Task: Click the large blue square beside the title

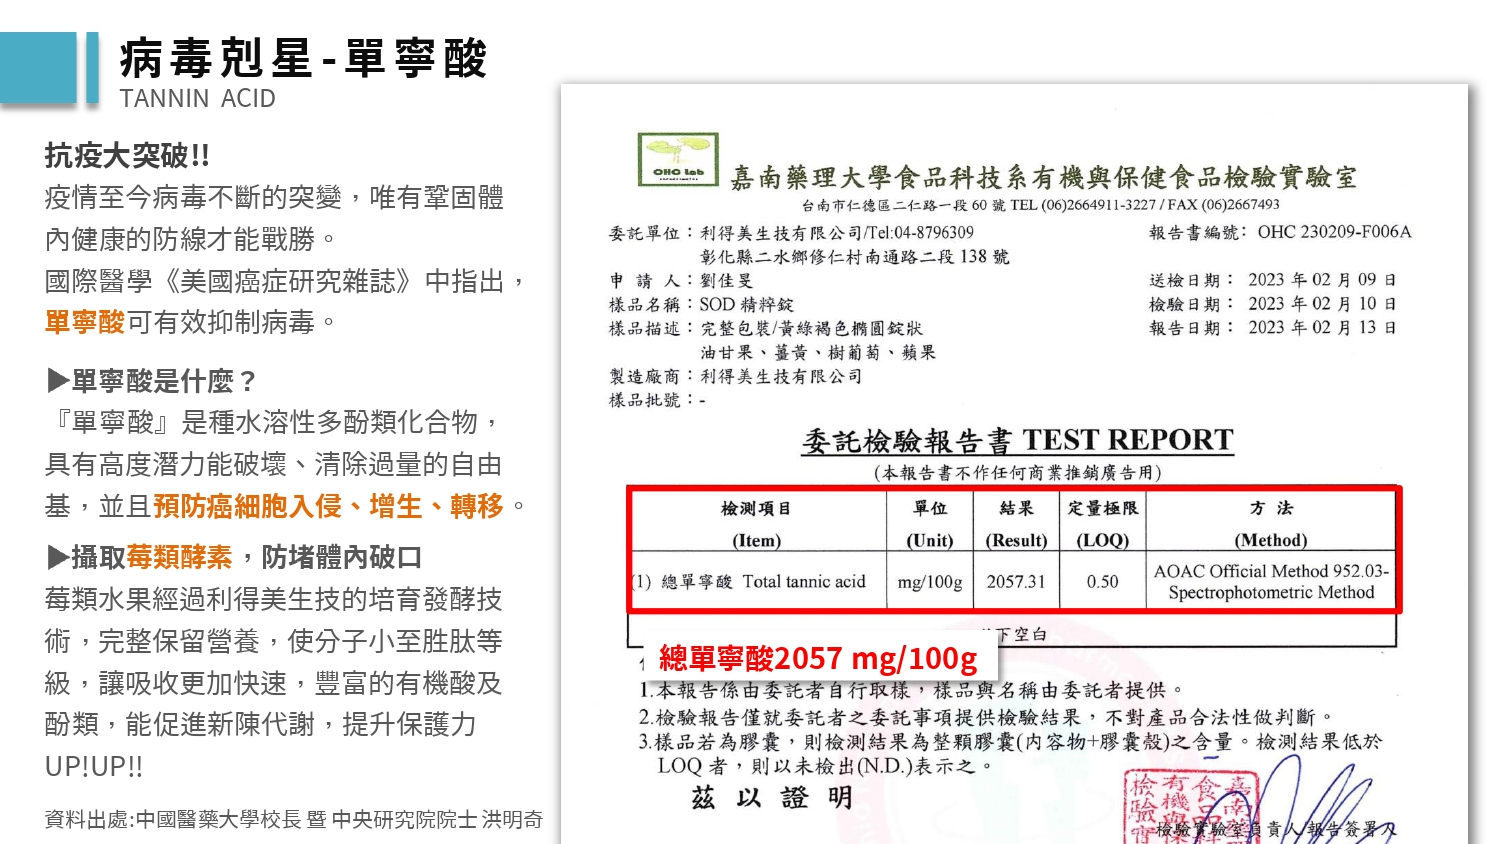Action: (x=38, y=68)
